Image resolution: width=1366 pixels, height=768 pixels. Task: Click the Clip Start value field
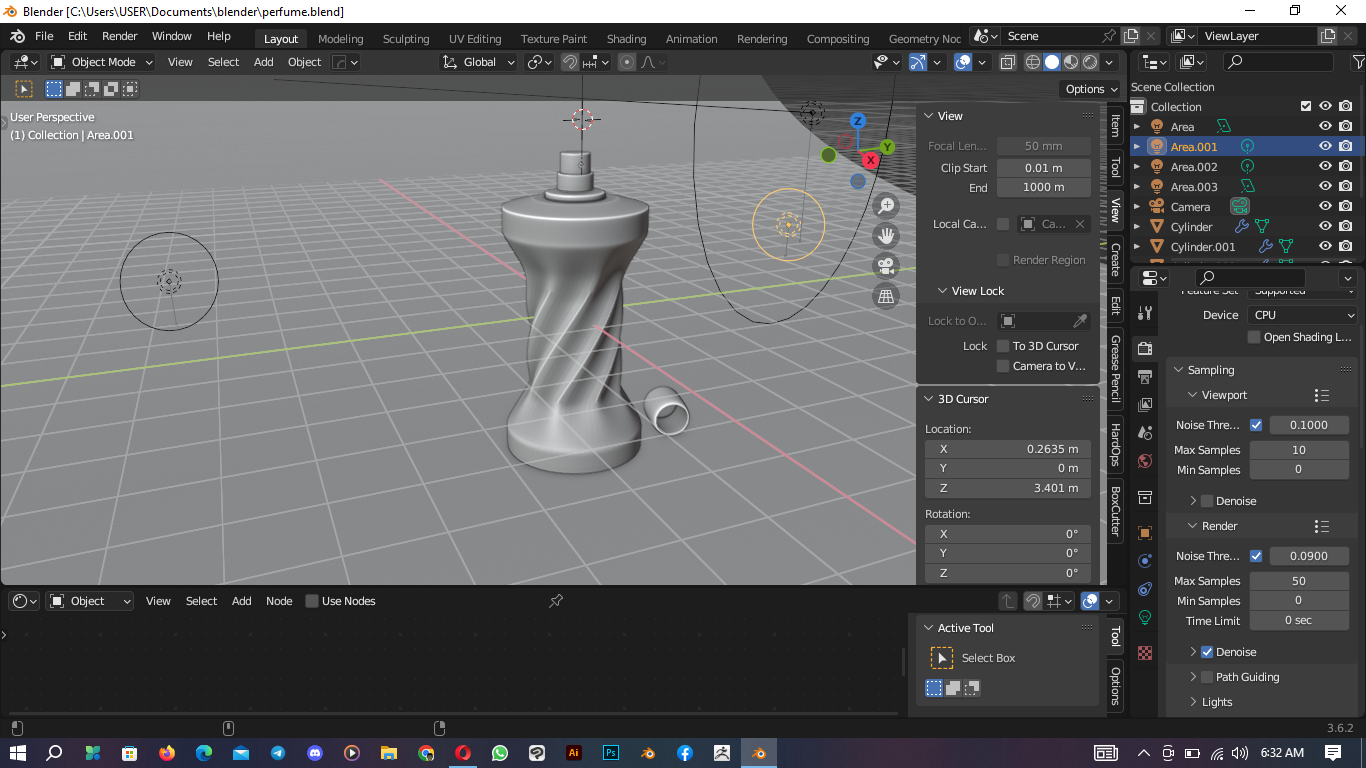point(1044,168)
